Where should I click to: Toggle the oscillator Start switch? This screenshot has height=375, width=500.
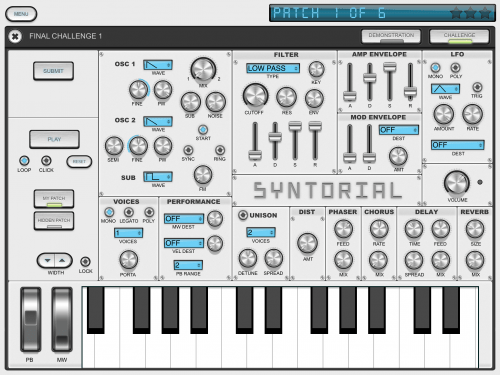pos(203,129)
